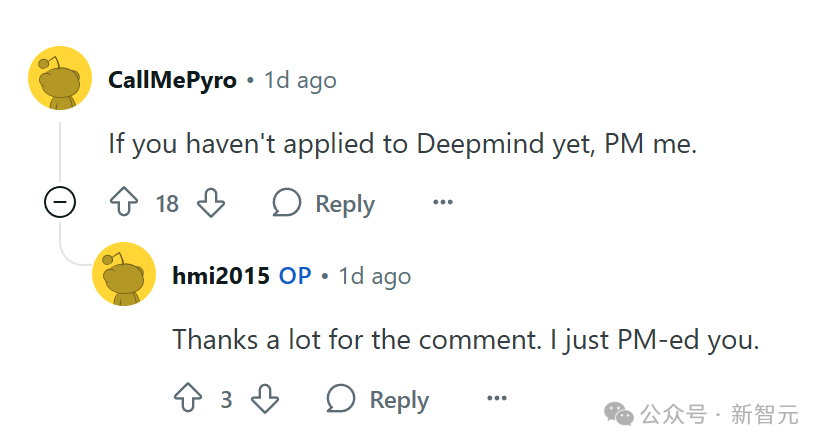
Task: Reply to CallMePyro's comment
Action: 324,204
